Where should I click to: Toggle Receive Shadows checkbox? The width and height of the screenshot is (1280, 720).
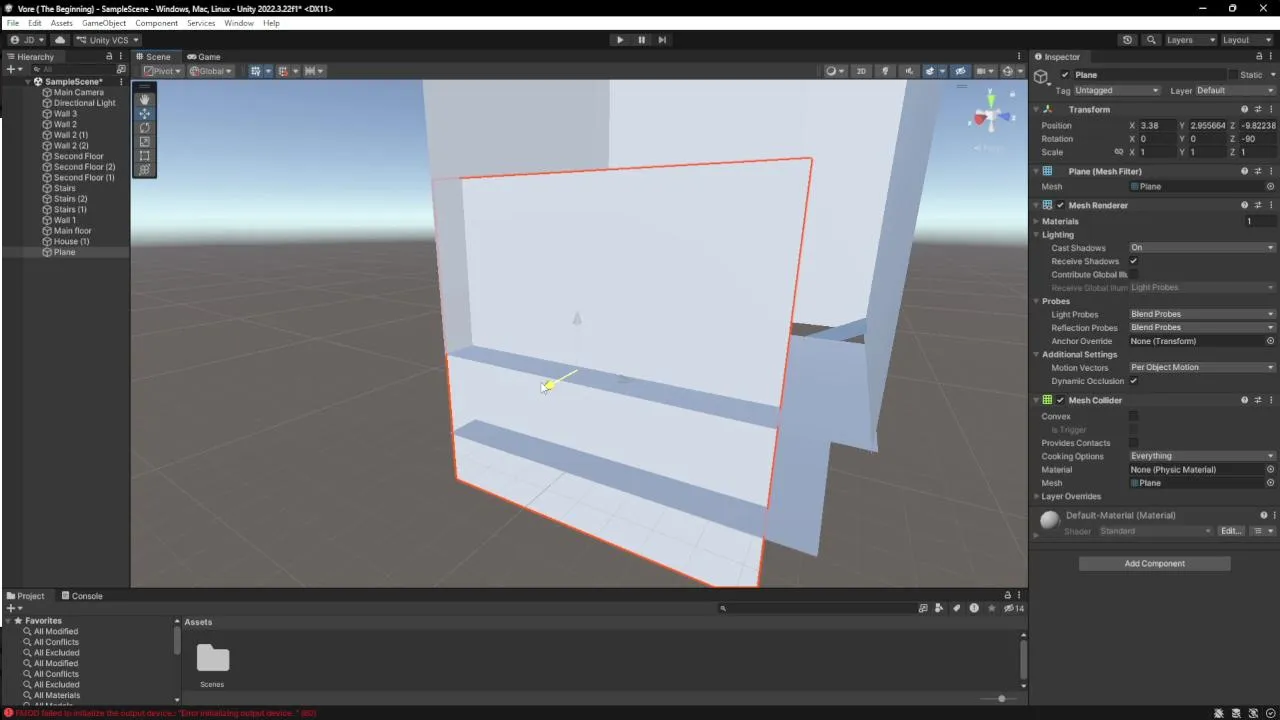click(x=1133, y=261)
